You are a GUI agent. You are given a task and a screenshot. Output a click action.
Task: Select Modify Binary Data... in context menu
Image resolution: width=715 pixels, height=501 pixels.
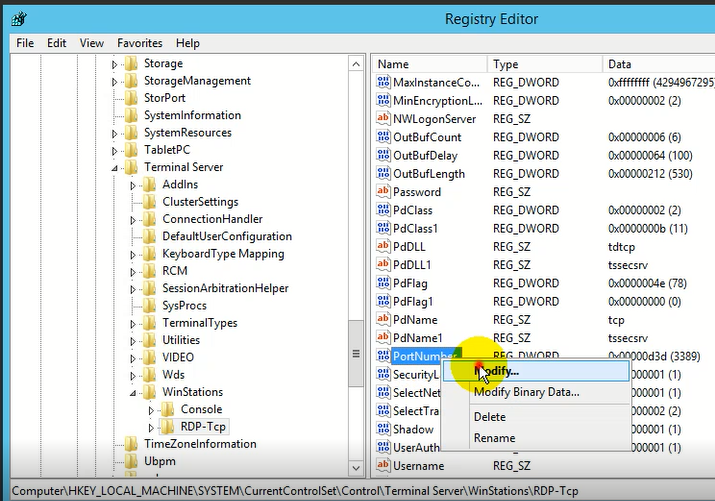526,392
